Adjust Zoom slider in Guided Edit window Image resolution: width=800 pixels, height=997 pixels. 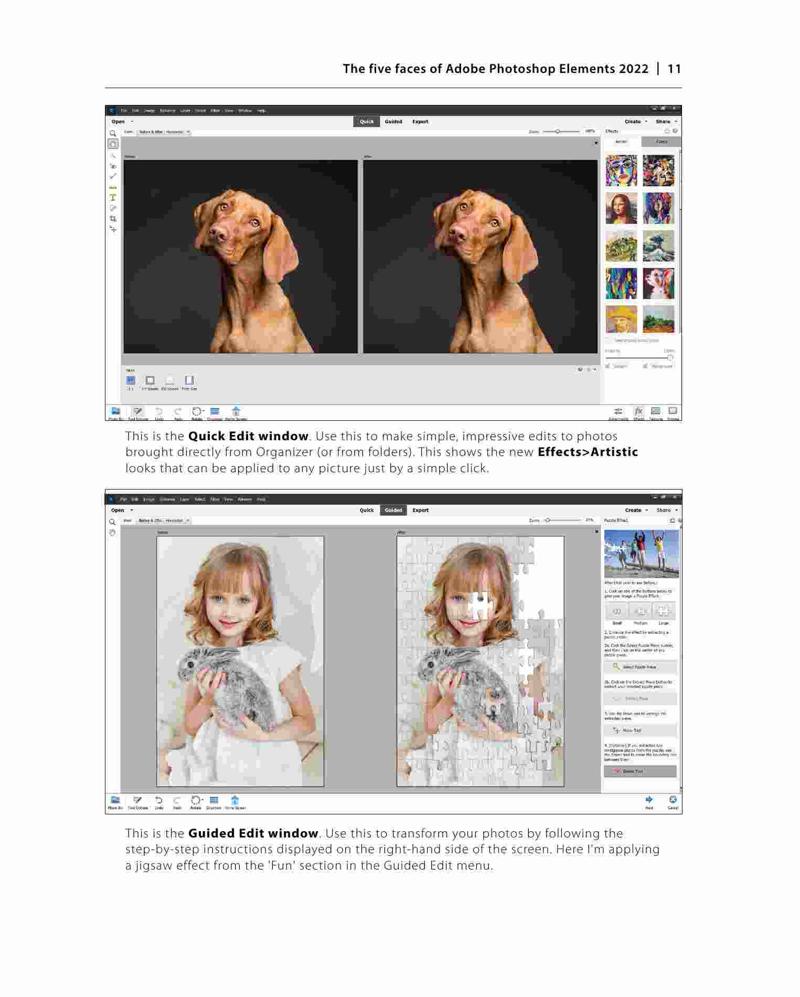[562, 520]
